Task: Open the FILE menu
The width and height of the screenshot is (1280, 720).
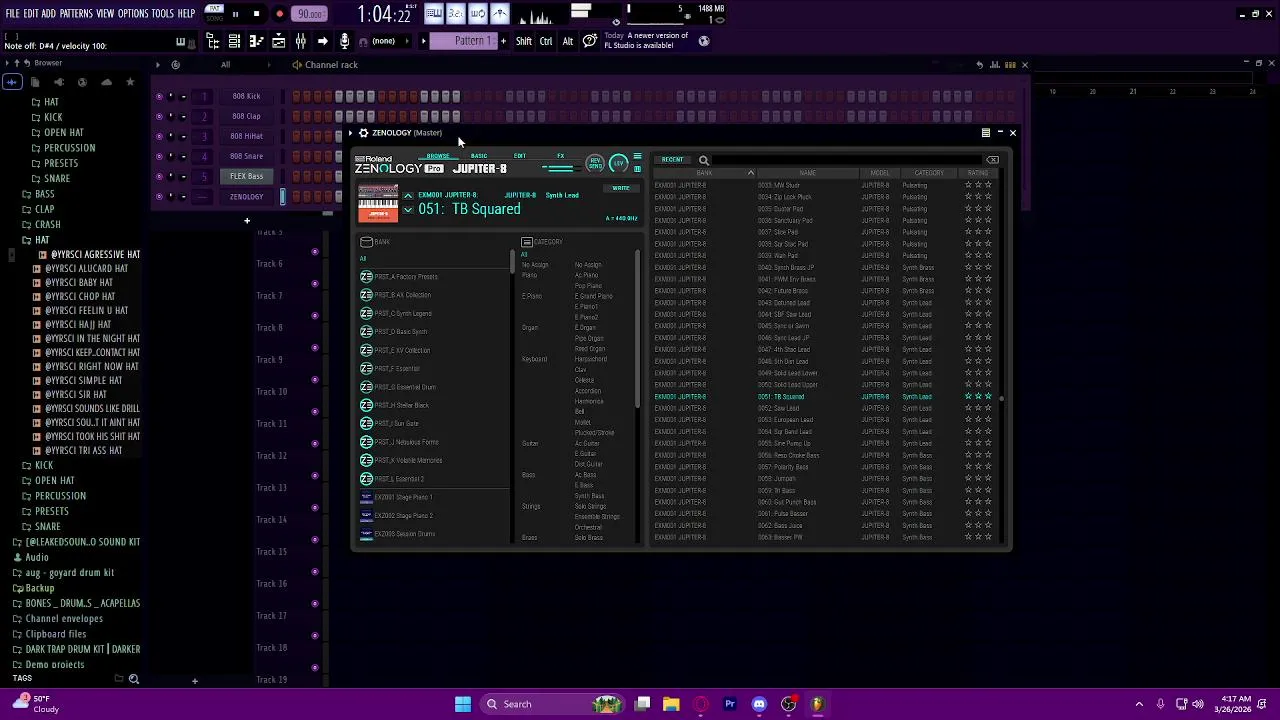Action: [x=13, y=14]
